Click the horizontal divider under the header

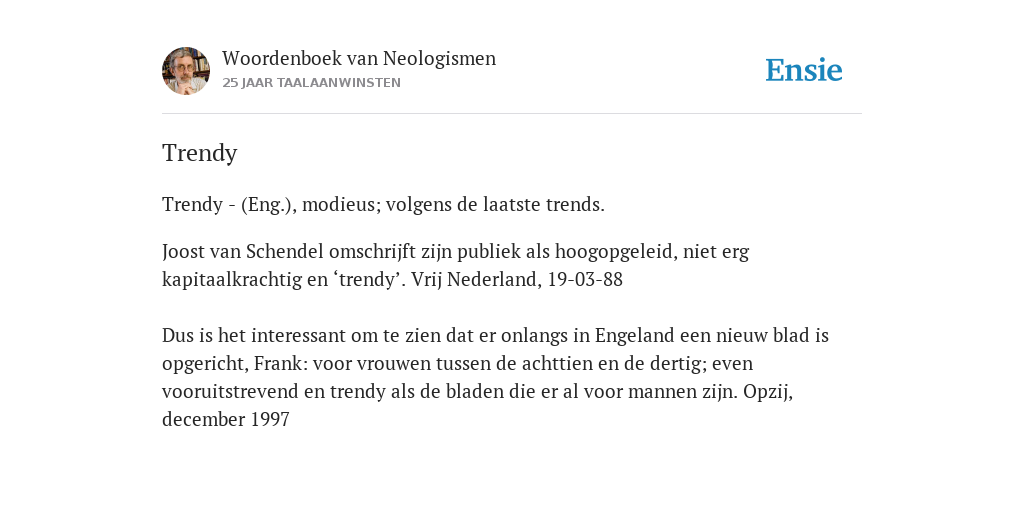pos(512,114)
